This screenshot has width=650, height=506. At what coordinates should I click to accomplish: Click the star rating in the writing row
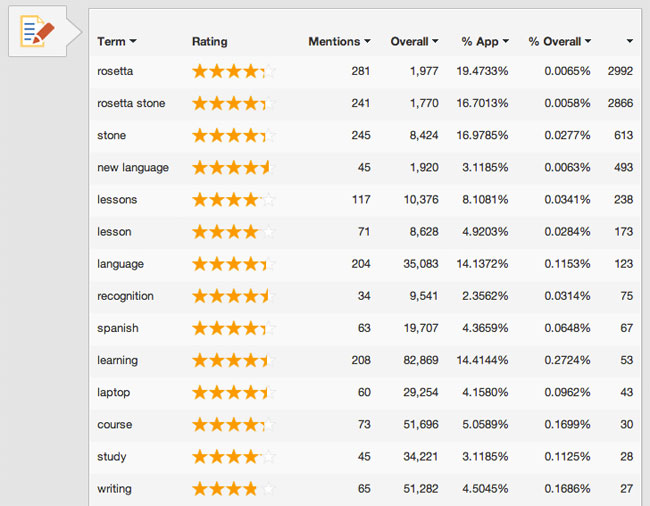234,489
